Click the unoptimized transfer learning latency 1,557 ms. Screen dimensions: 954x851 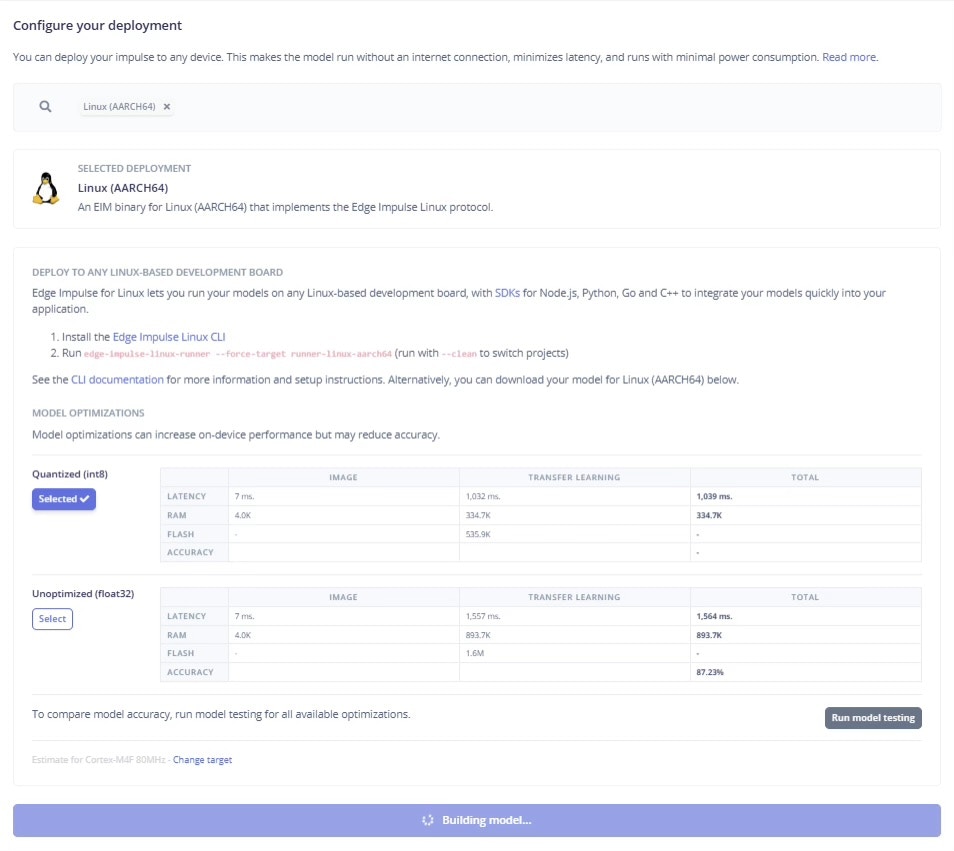coord(483,616)
